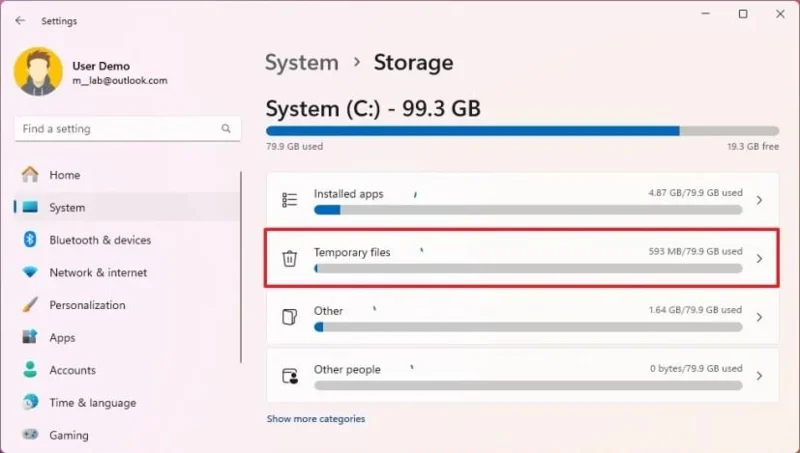Close the Settings window
The width and height of the screenshot is (800, 453).
[x=780, y=14]
